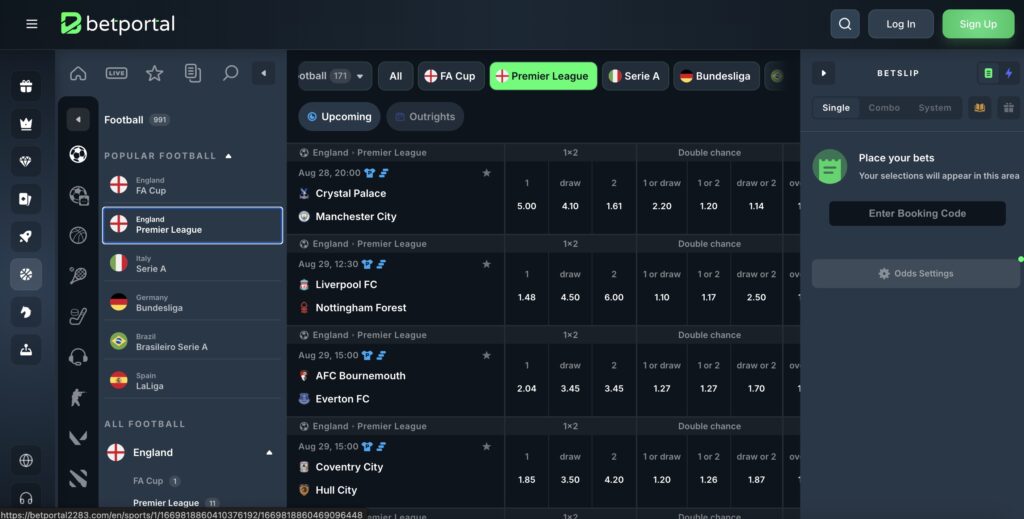Go to sports home icon

78,73
